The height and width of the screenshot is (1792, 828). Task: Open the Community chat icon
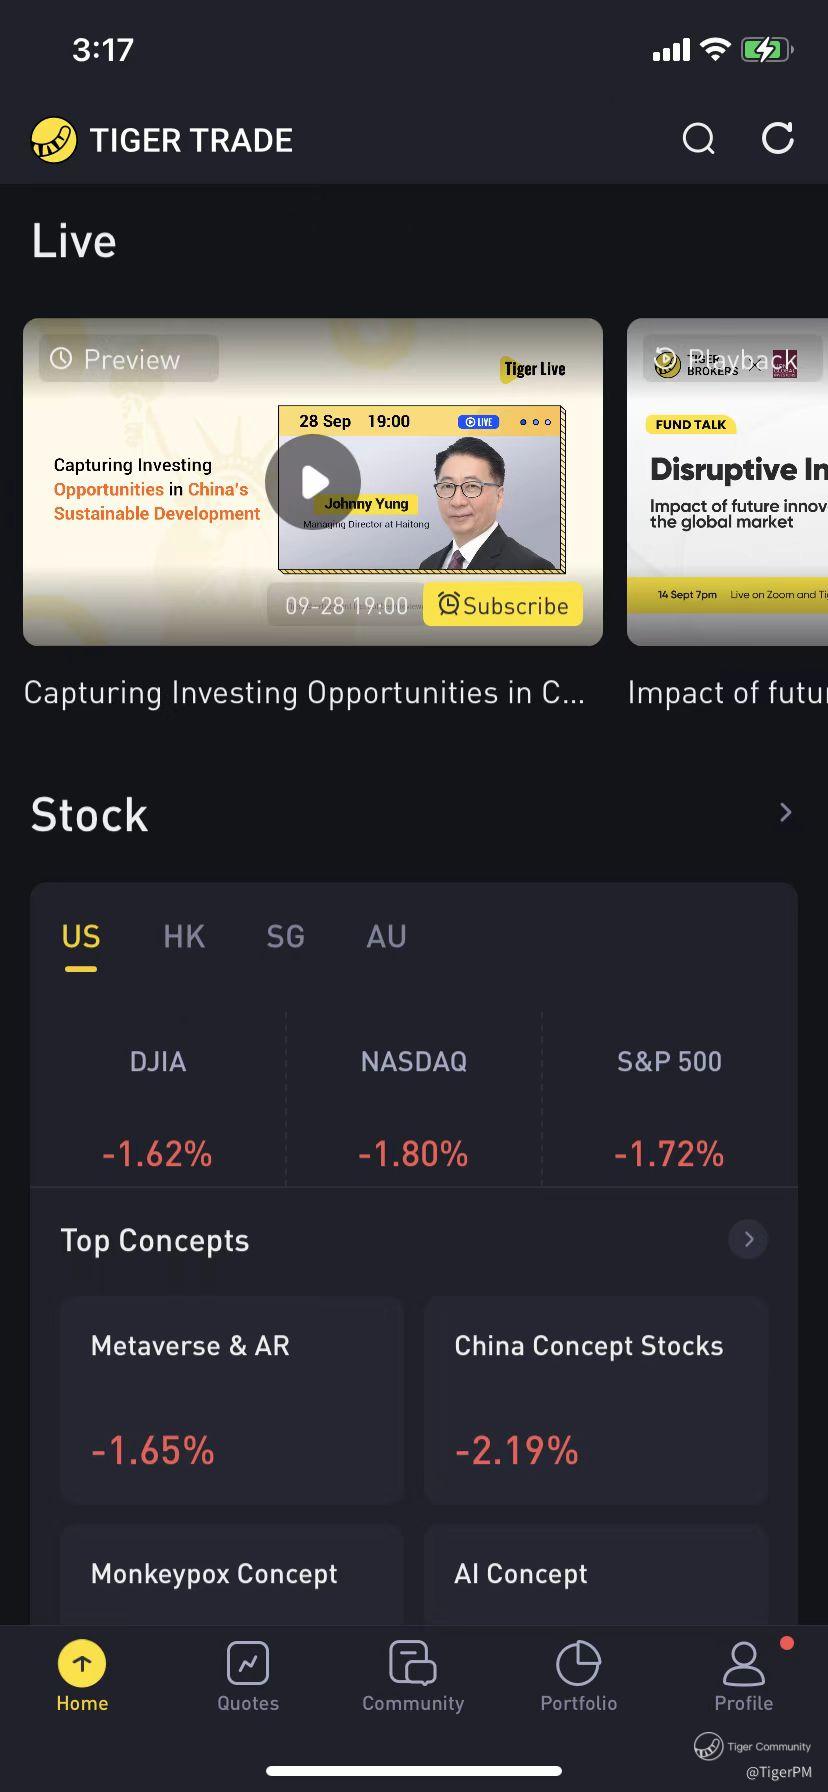[412, 1664]
